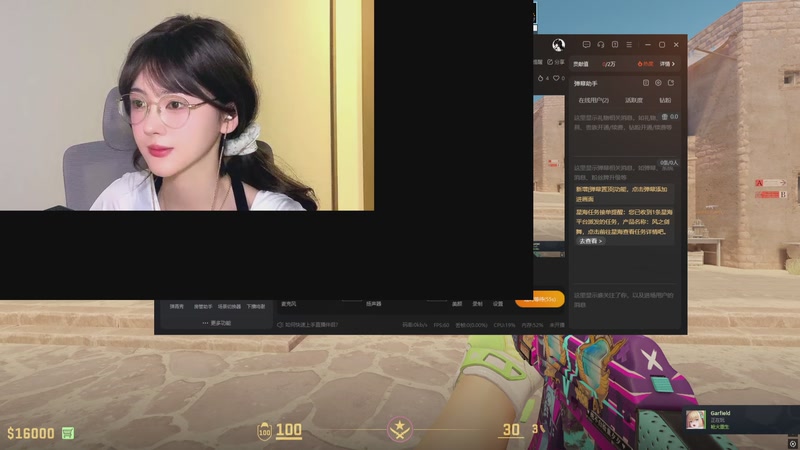Click the 内存:52% status entry
Viewport: 800px width, 450px height.
pos(532,325)
